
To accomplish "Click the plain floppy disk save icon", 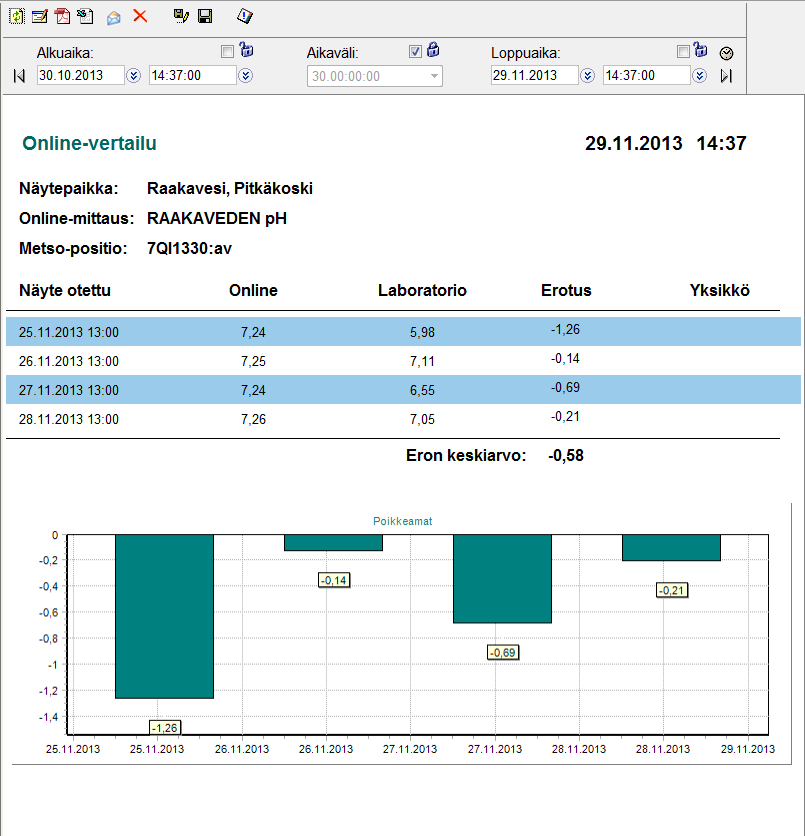I will (x=205, y=17).
